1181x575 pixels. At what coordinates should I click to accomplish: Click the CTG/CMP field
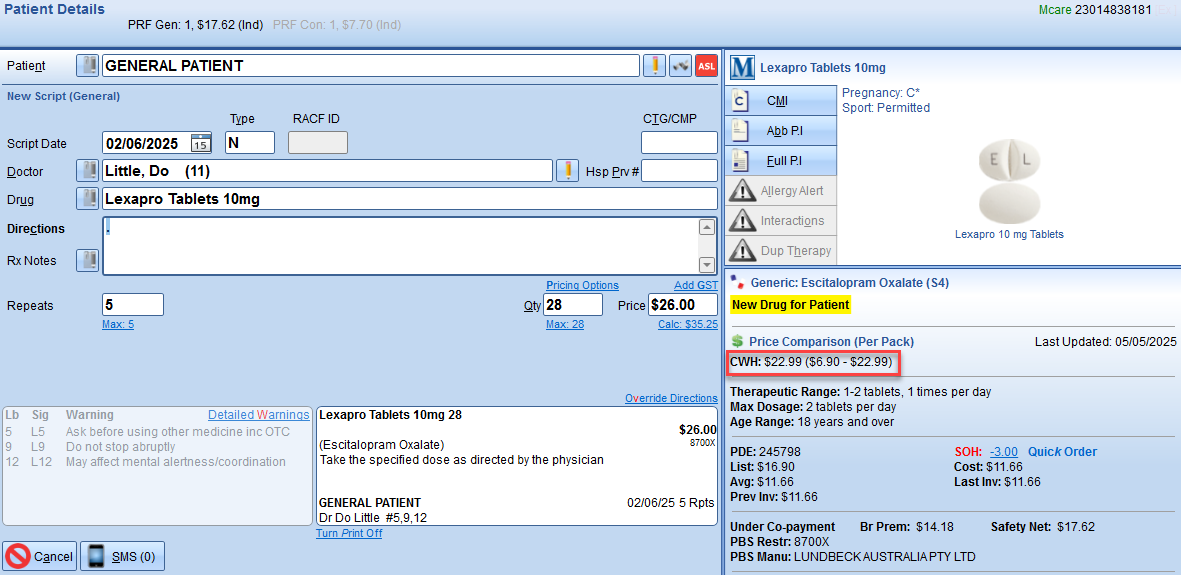pos(679,143)
